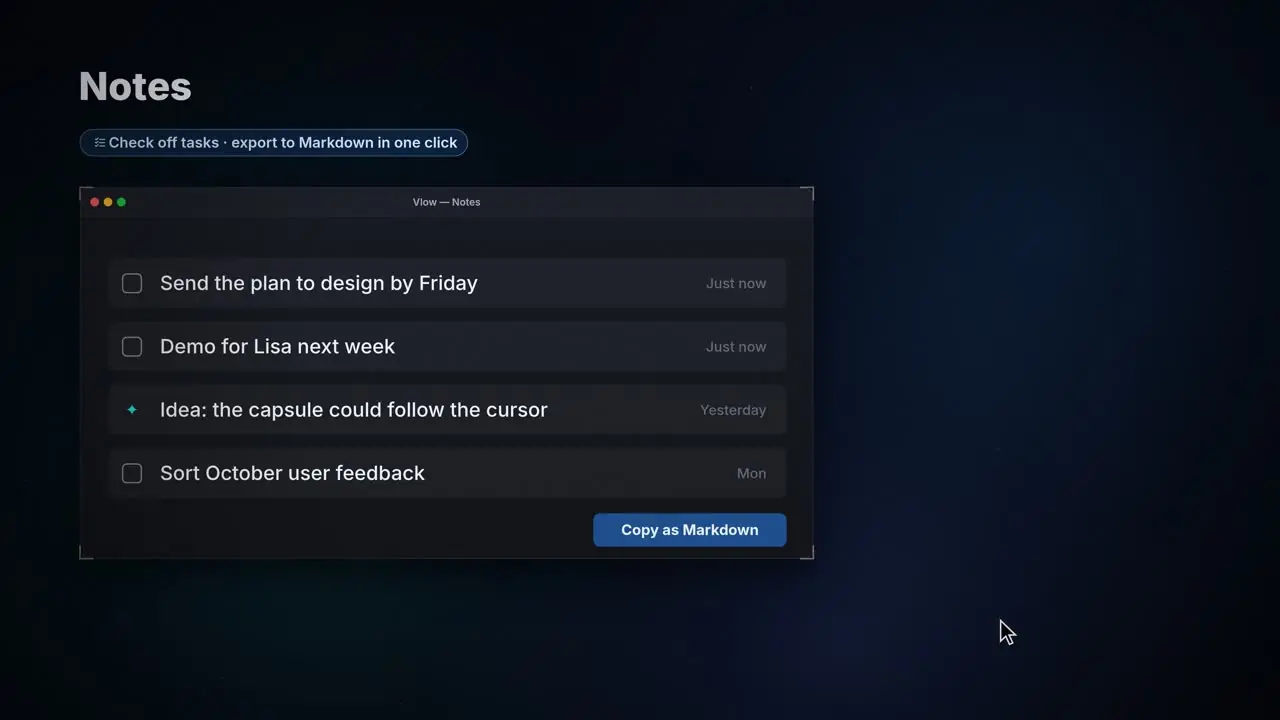The height and width of the screenshot is (720, 1280).
Task: Mark "Sort October user feedback" as done
Action: click(132, 473)
